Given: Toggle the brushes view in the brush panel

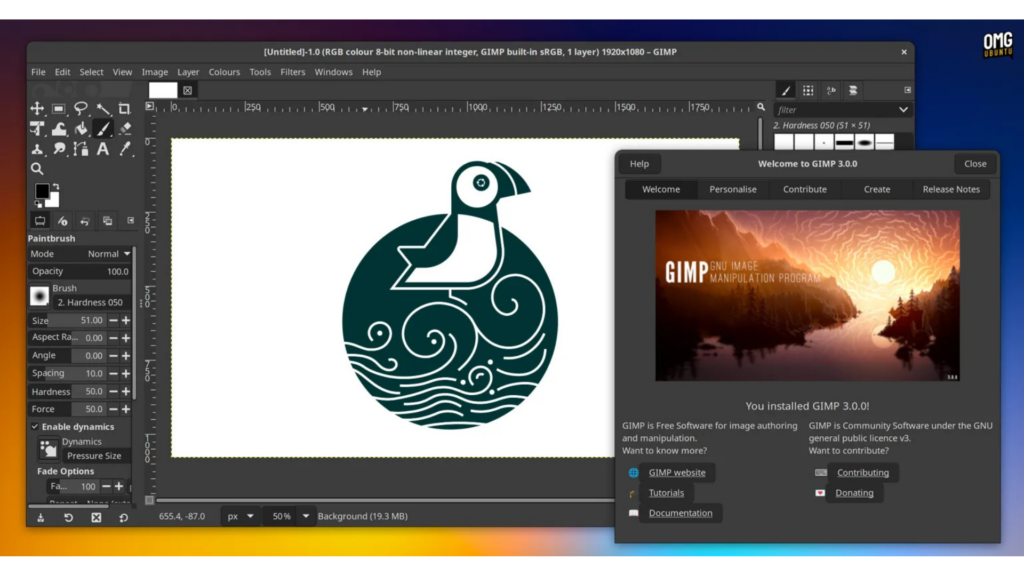Looking at the screenshot, I should coord(786,90).
